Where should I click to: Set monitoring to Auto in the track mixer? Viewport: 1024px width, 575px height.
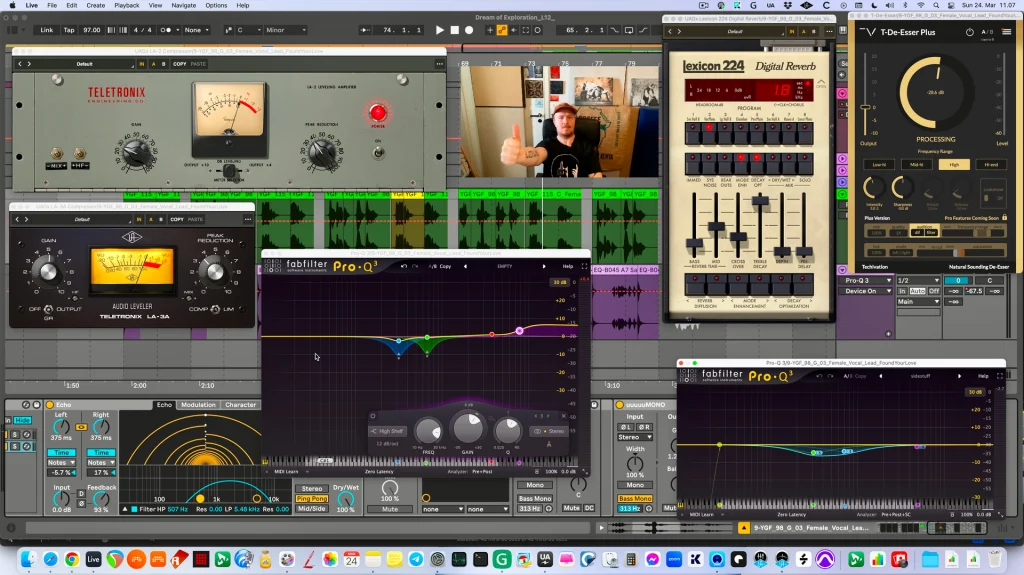tap(918, 291)
